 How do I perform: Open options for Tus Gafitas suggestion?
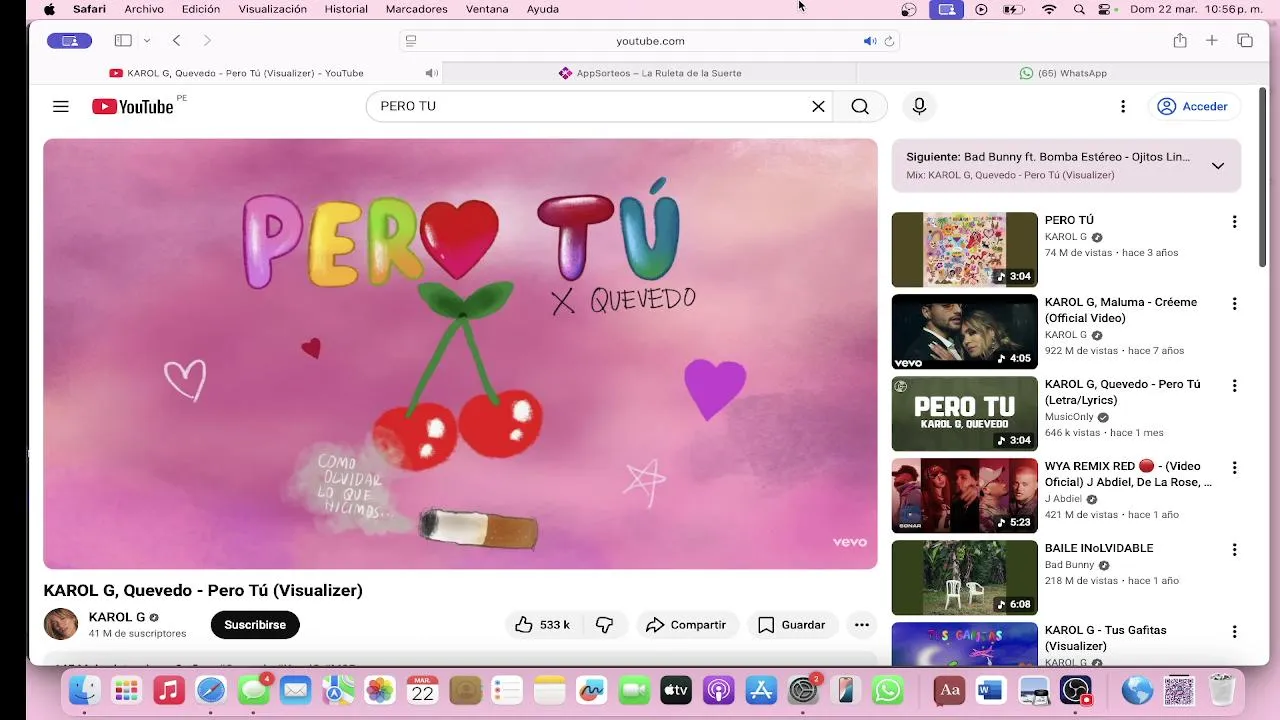tap(1234, 632)
